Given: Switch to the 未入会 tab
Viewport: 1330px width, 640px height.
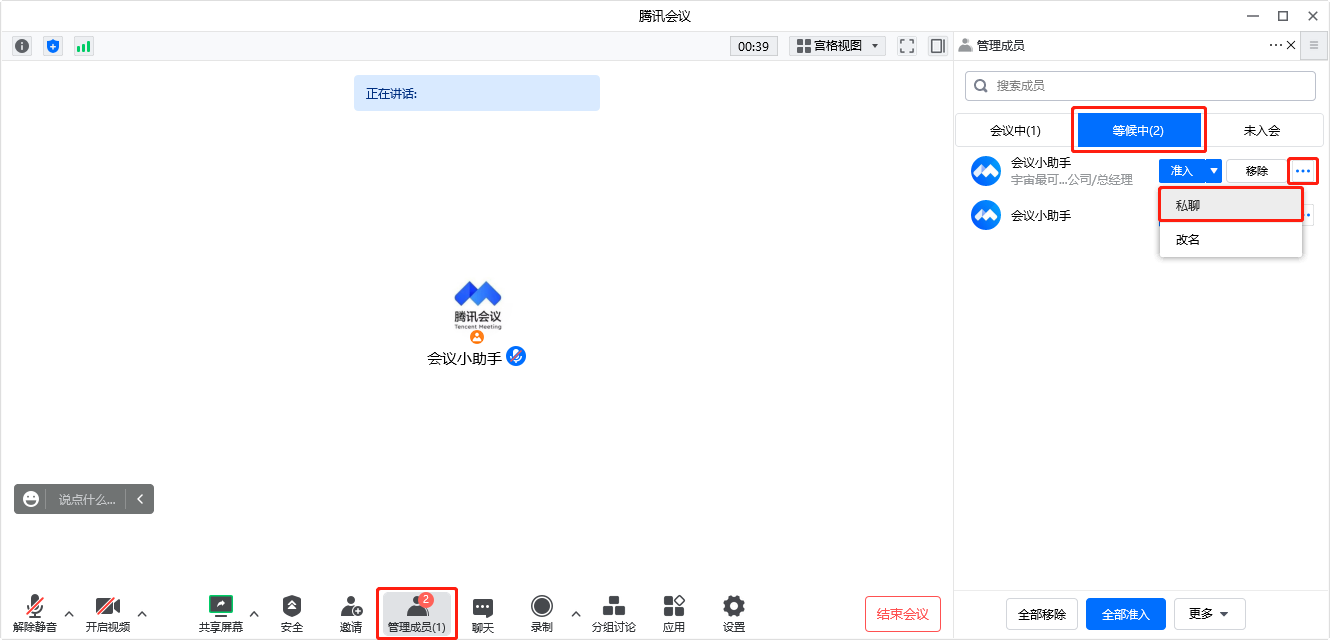Looking at the screenshot, I should tap(1262, 130).
